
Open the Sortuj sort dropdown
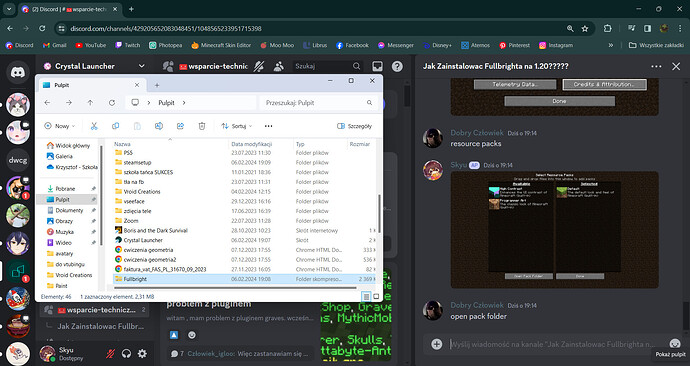[237, 126]
